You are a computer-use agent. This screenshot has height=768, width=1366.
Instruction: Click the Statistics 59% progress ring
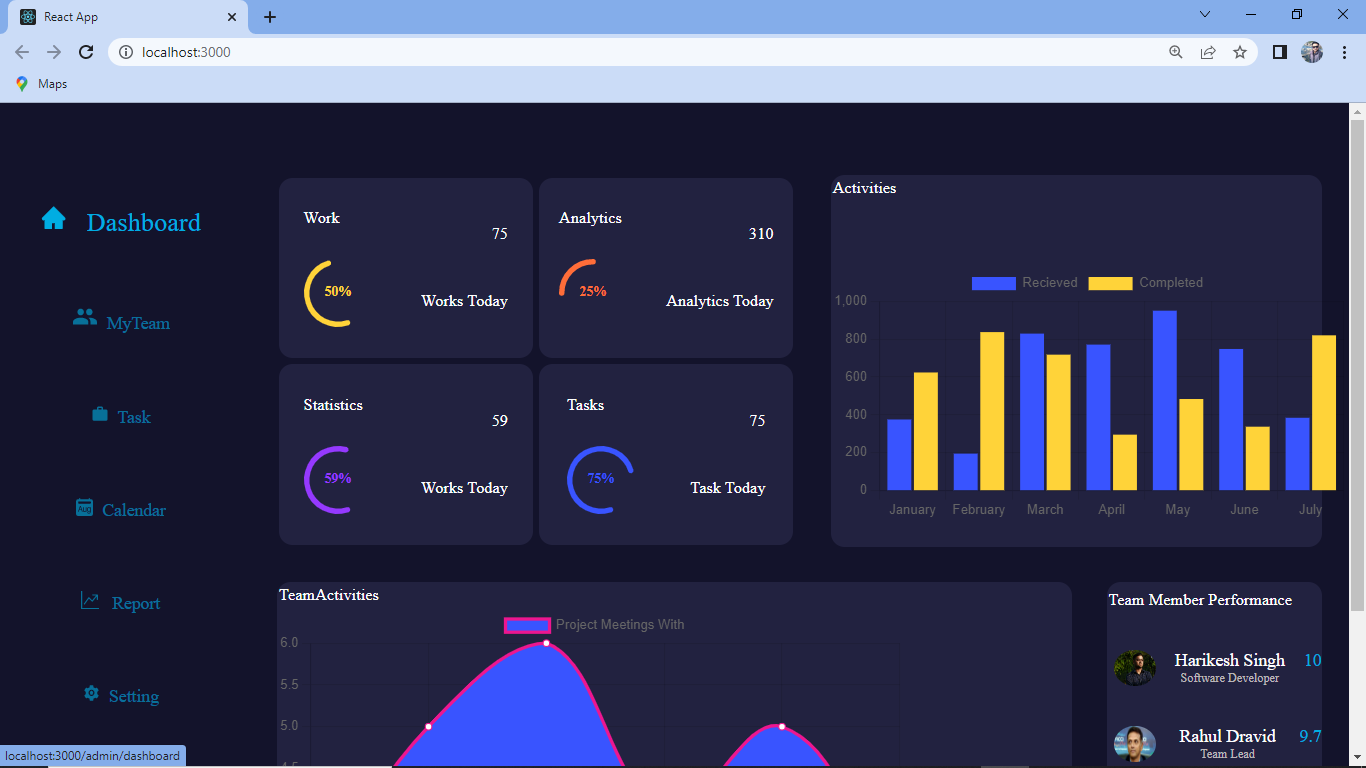[x=337, y=479]
